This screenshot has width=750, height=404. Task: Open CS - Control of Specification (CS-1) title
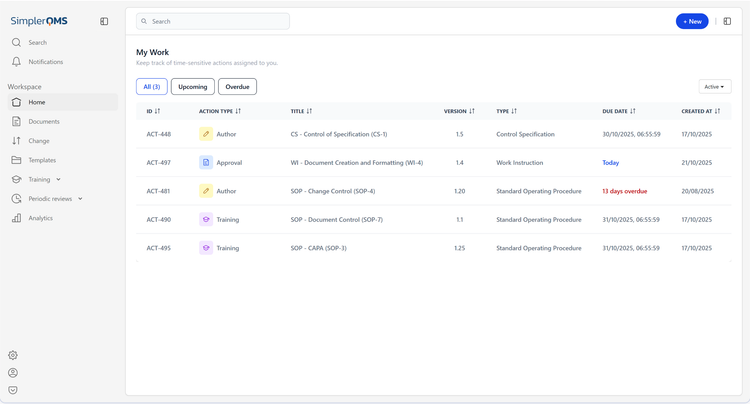click(x=339, y=134)
